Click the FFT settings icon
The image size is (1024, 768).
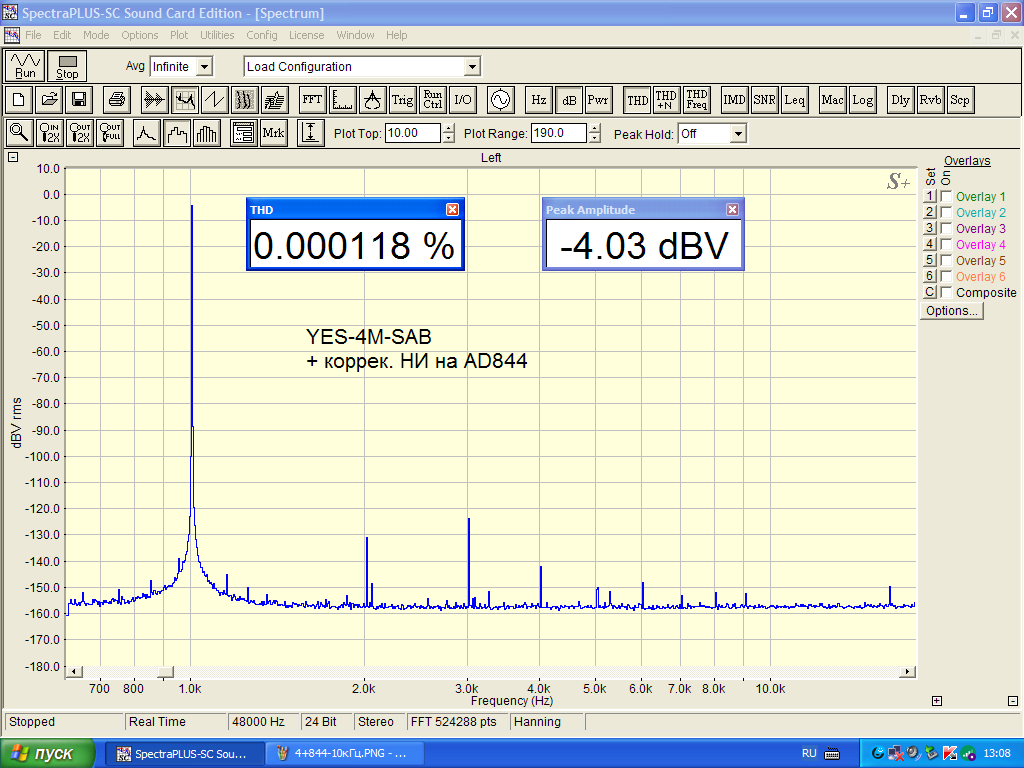tap(312, 100)
